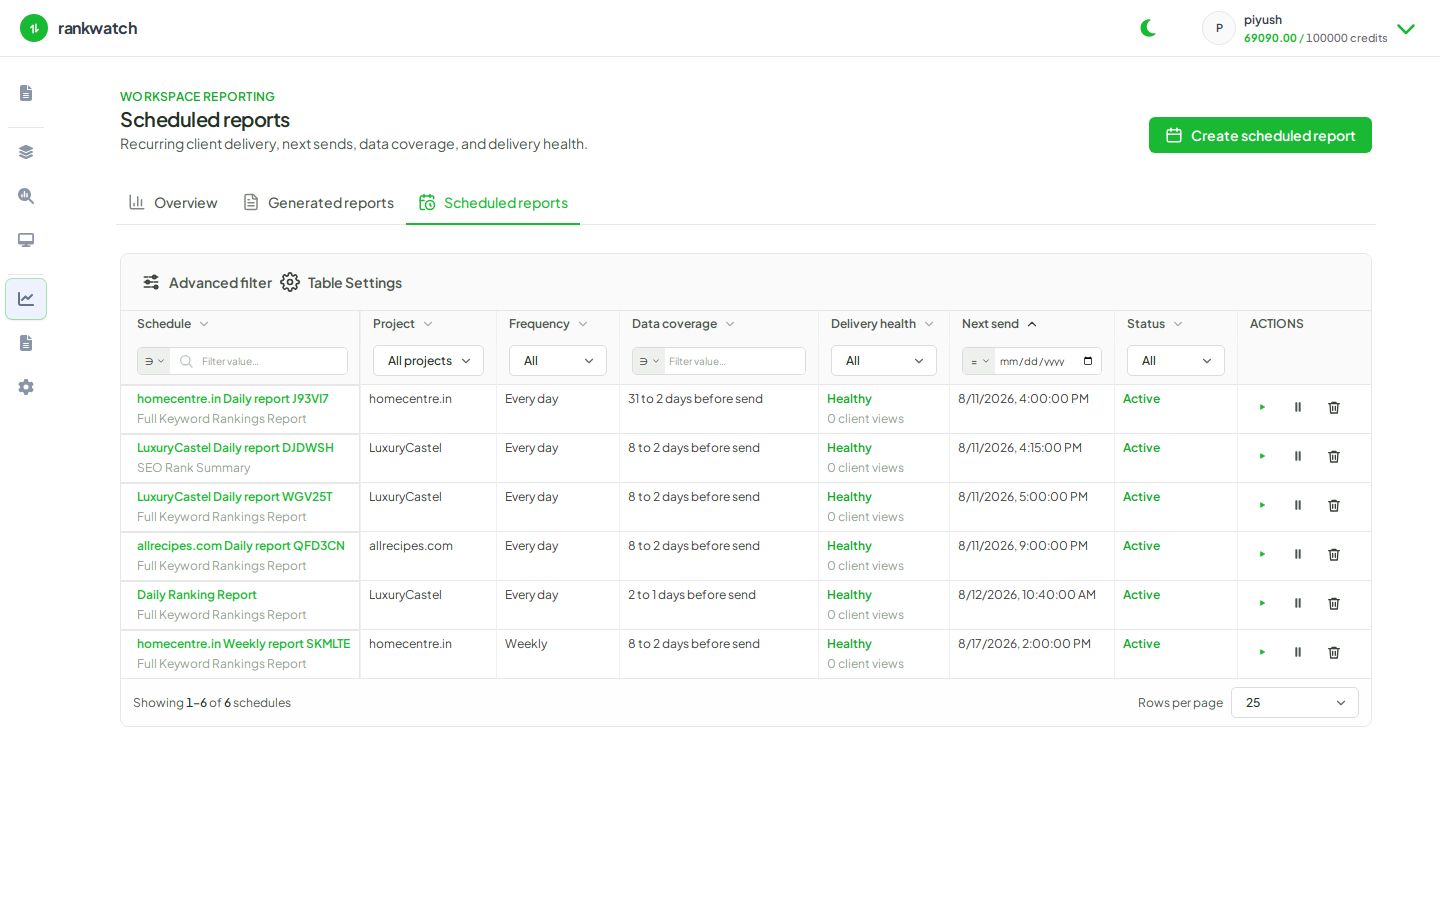Open the Rows per page dropdown

click(x=1295, y=703)
